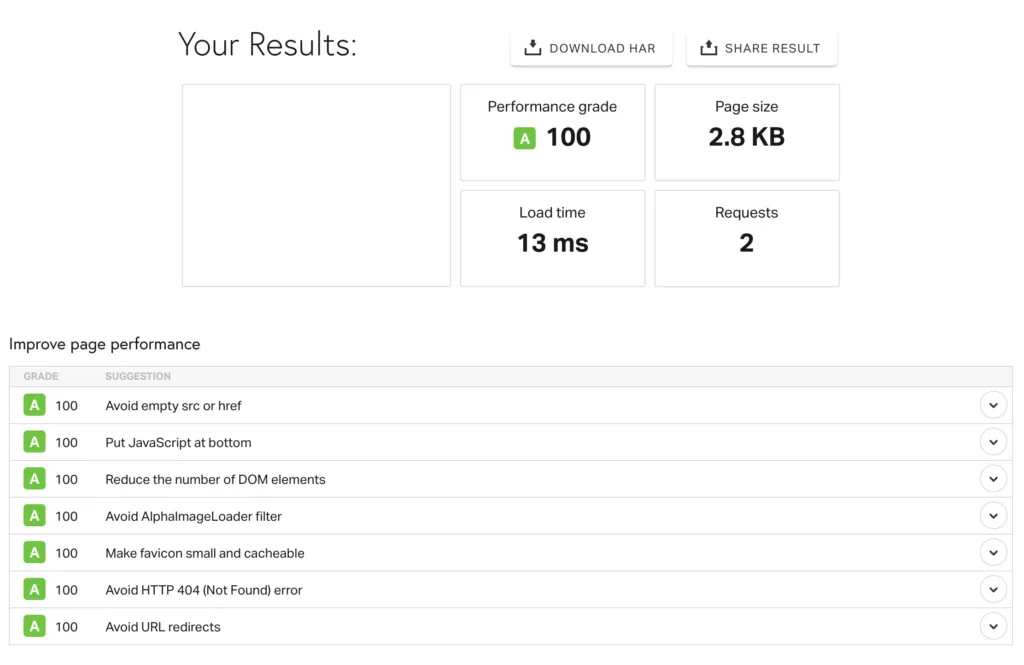Viewport: 1024px width, 665px height.
Task: Click the A grade icon on Avoid empty src row
Action: (x=35, y=405)
